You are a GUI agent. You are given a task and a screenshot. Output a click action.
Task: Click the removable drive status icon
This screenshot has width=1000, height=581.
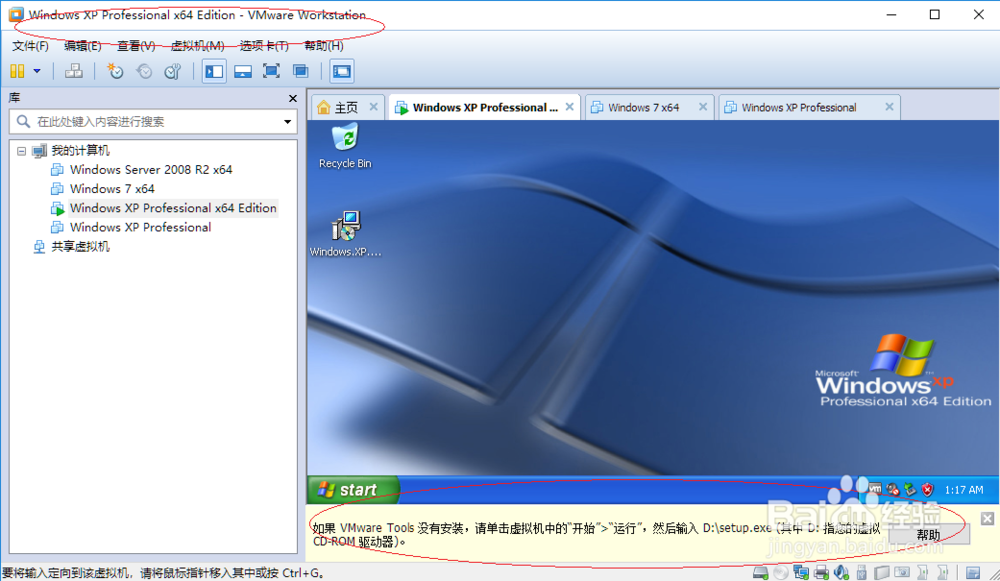[881, 573]
